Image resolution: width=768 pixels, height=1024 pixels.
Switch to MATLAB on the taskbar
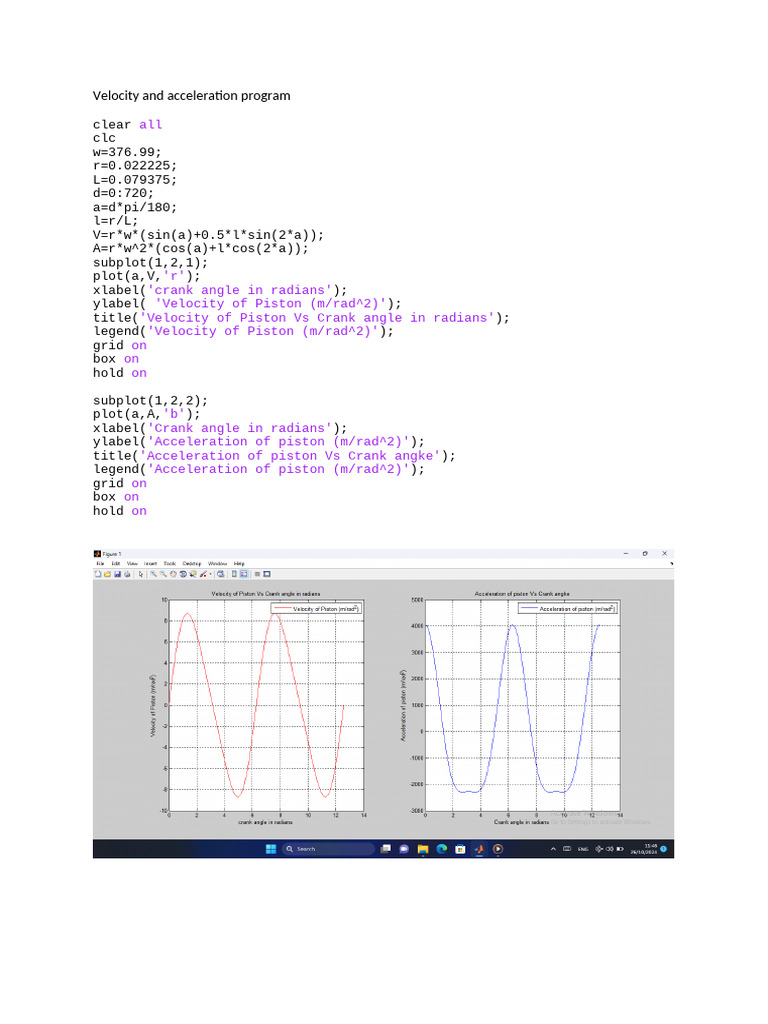(479, 849)
